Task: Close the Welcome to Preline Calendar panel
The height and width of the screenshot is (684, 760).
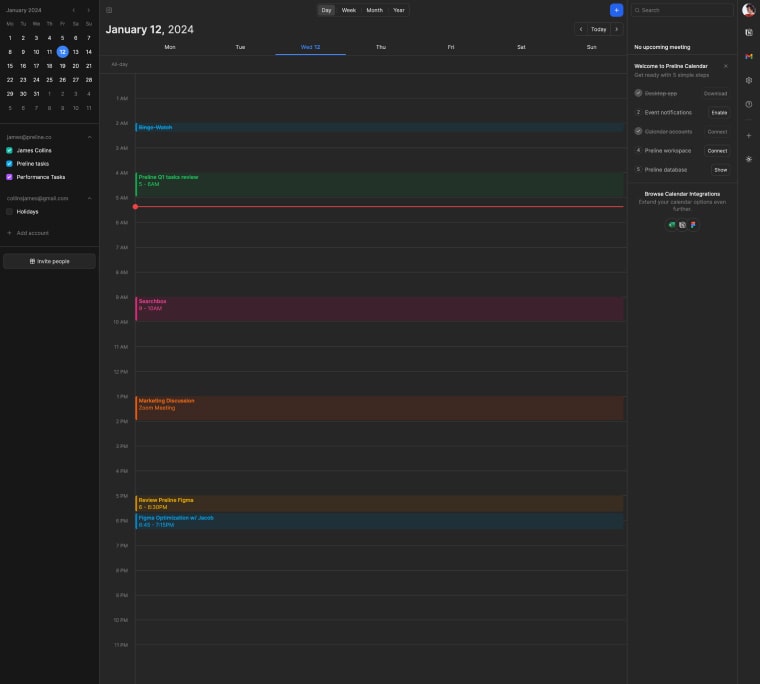Action: (x=726, y=66)
